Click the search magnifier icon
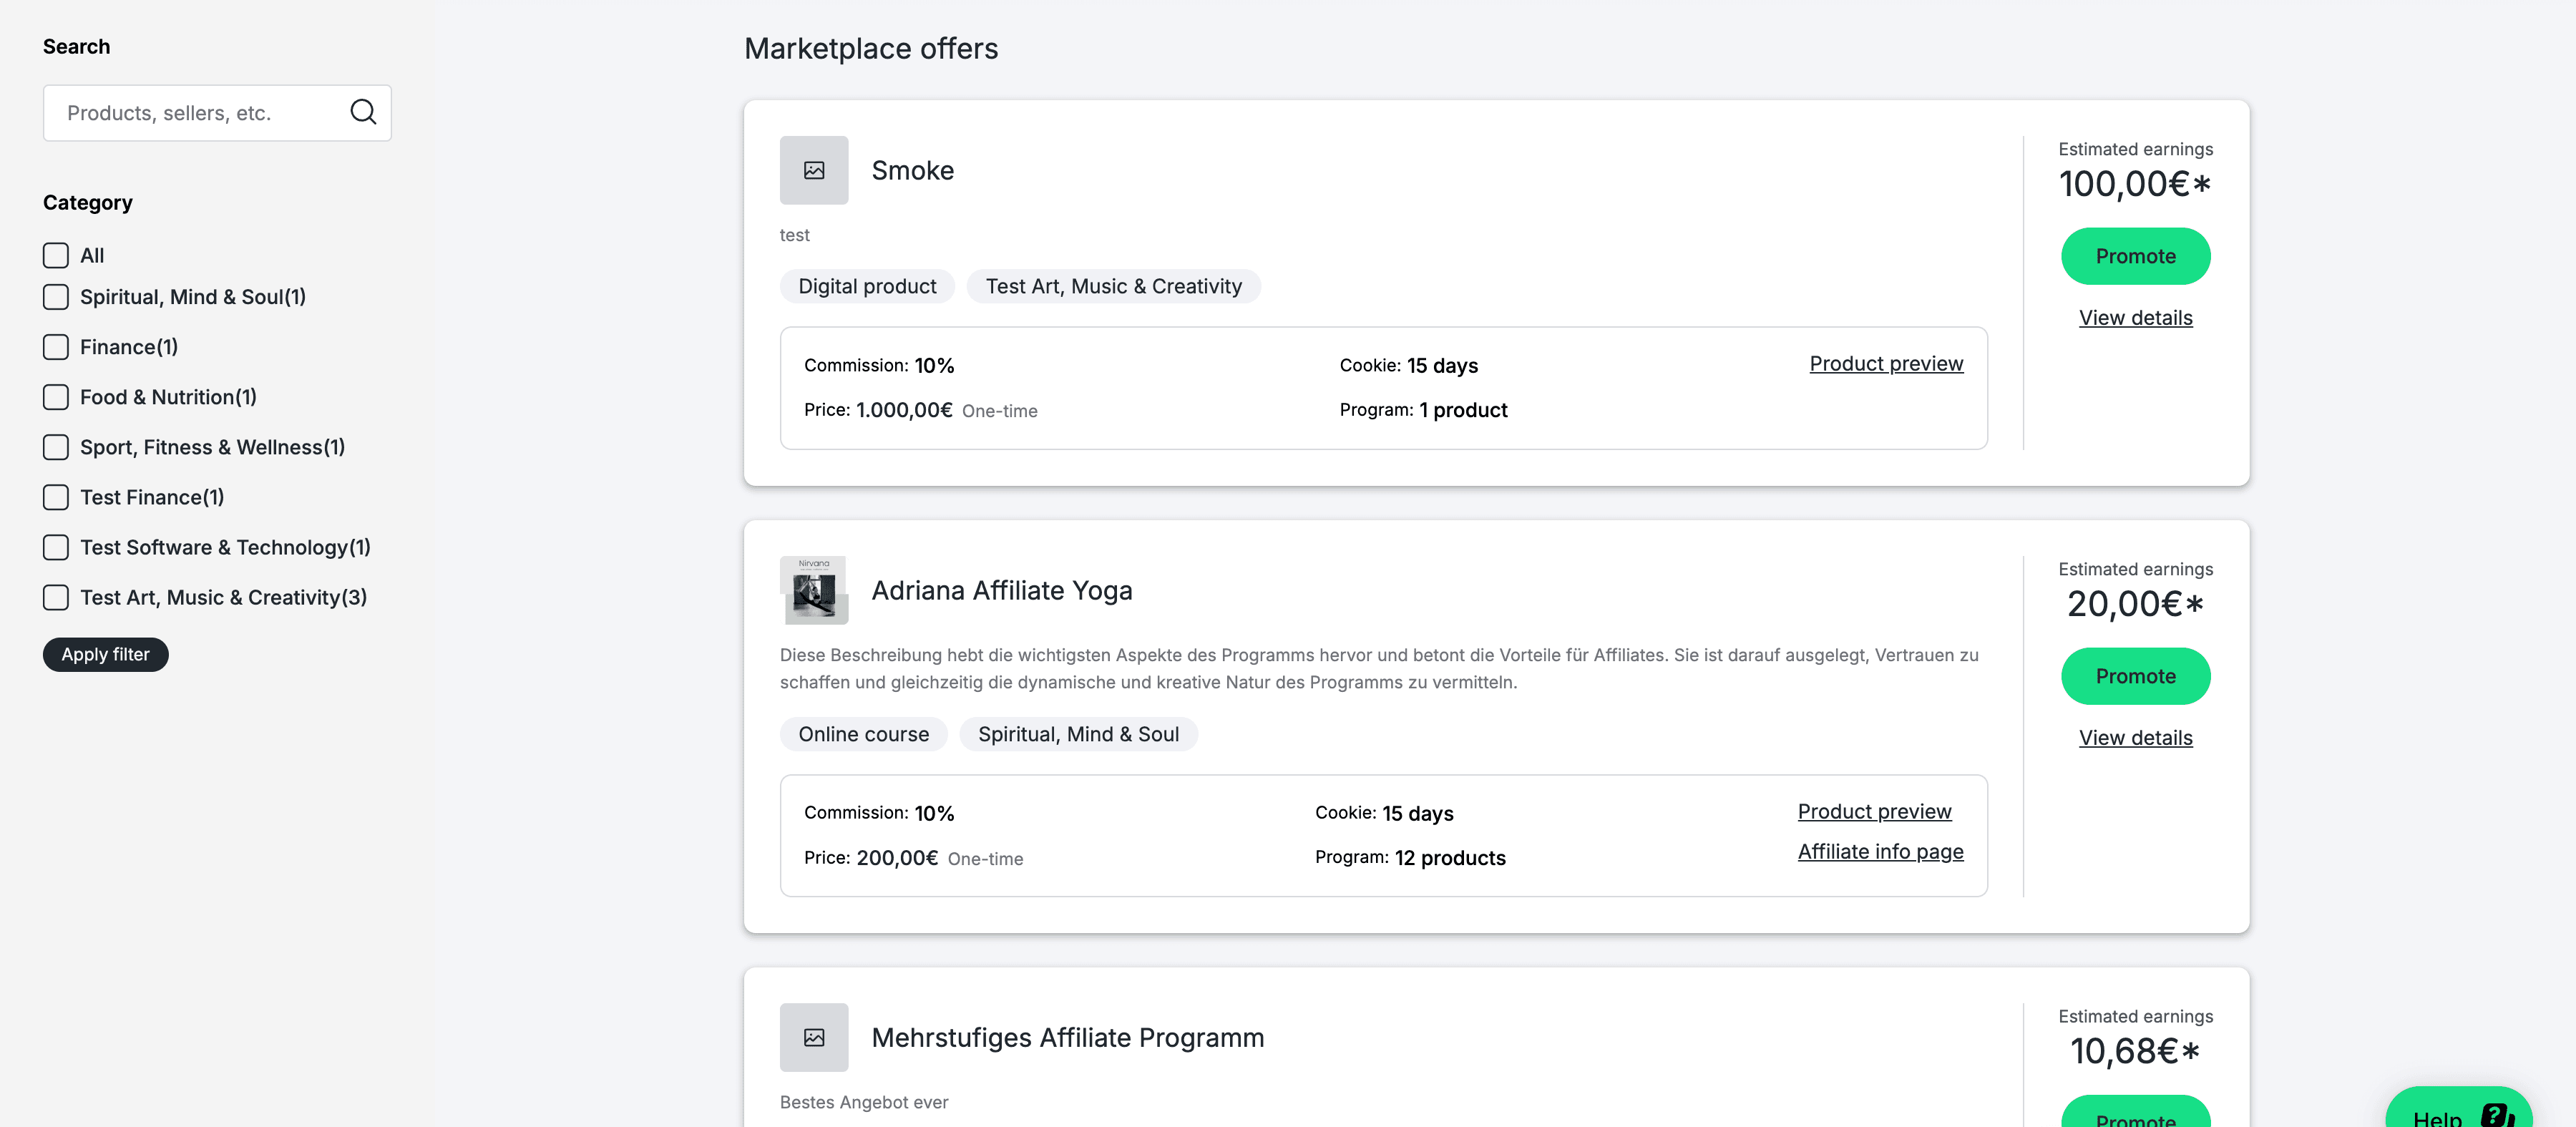2576x1127 pixels. (363, 112)
